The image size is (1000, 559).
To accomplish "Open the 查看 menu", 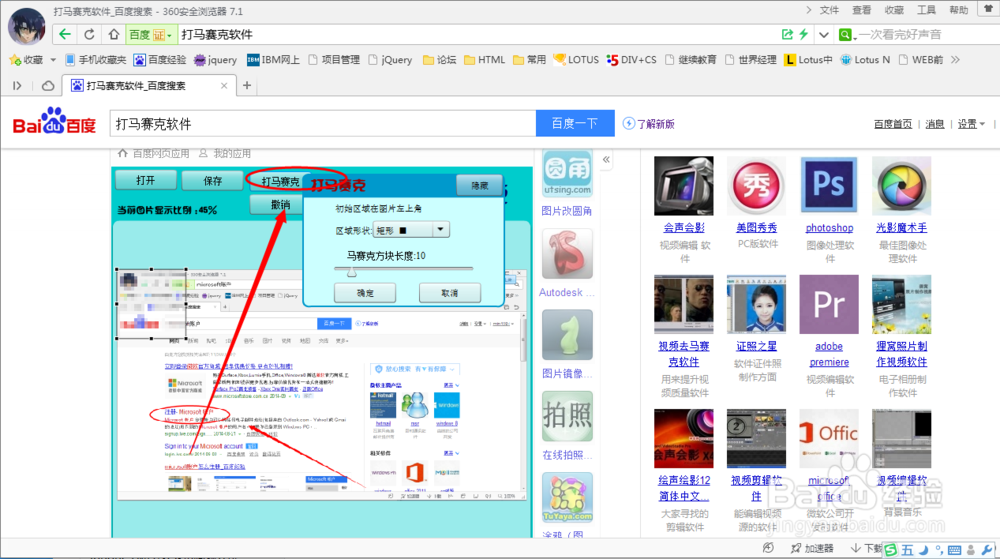I will pos(862,10).
